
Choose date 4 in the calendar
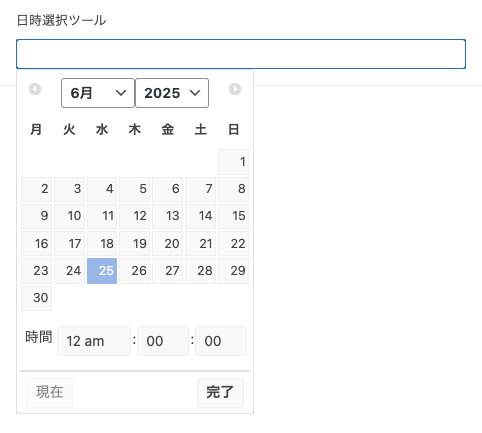(102, 189)
